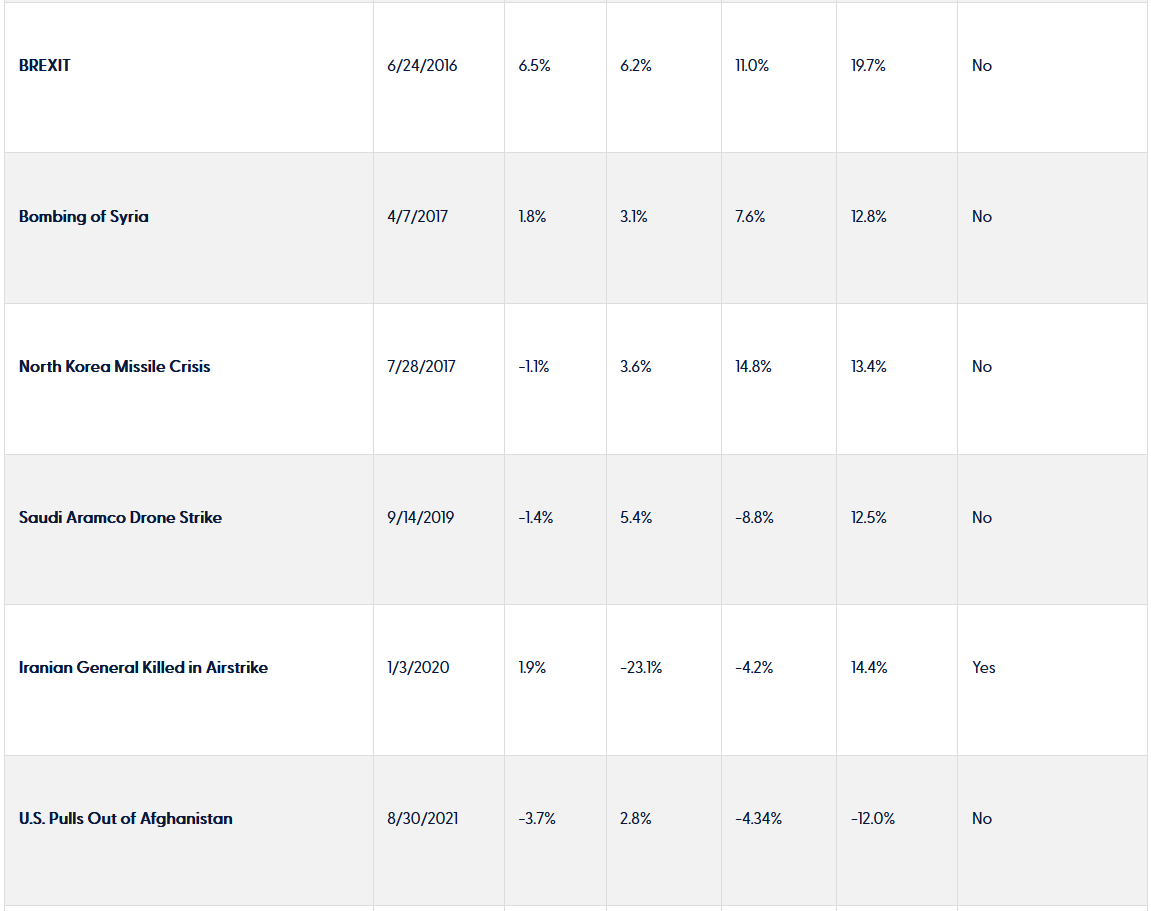
Task: Click North Korea Missile Crisis row title
Action: 115,367
